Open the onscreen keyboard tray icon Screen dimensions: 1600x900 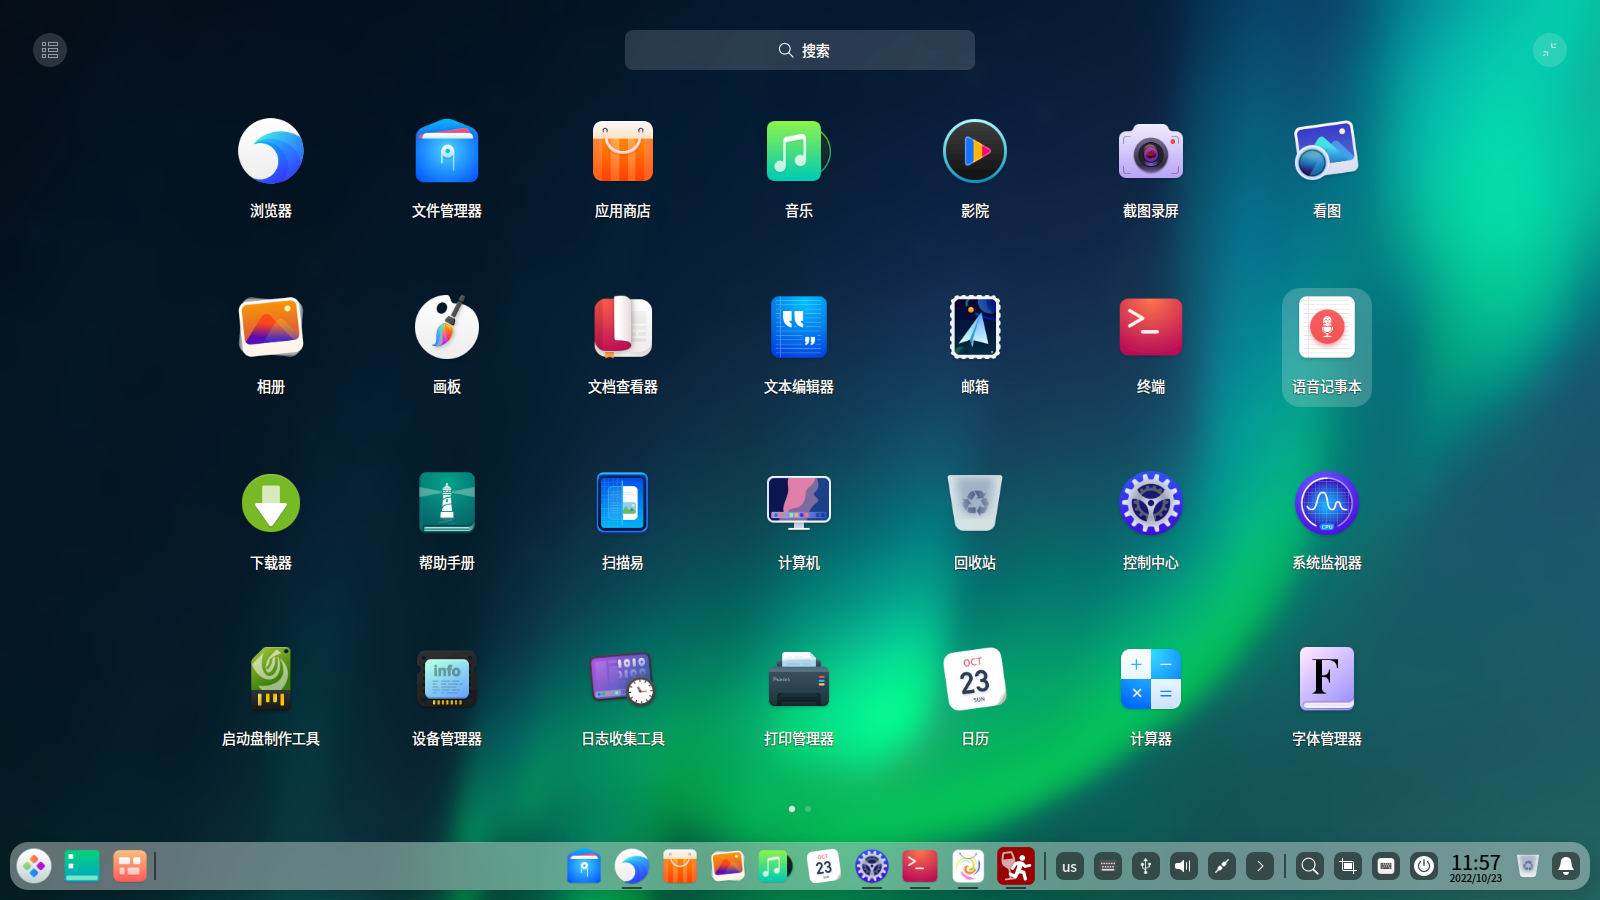[x=1108, y=866]
